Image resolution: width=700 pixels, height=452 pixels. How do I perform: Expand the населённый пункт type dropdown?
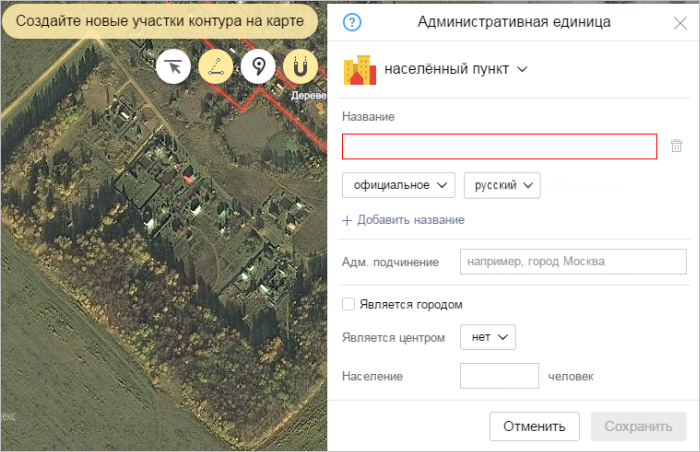[x=456, y=69]
